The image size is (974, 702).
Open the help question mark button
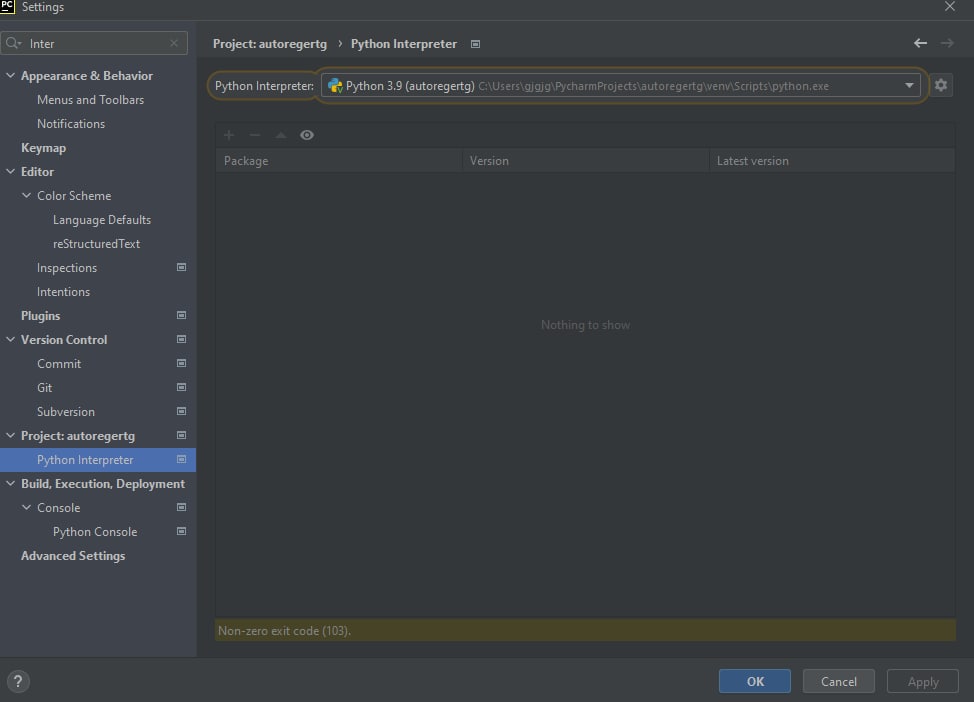pos(18,681)
